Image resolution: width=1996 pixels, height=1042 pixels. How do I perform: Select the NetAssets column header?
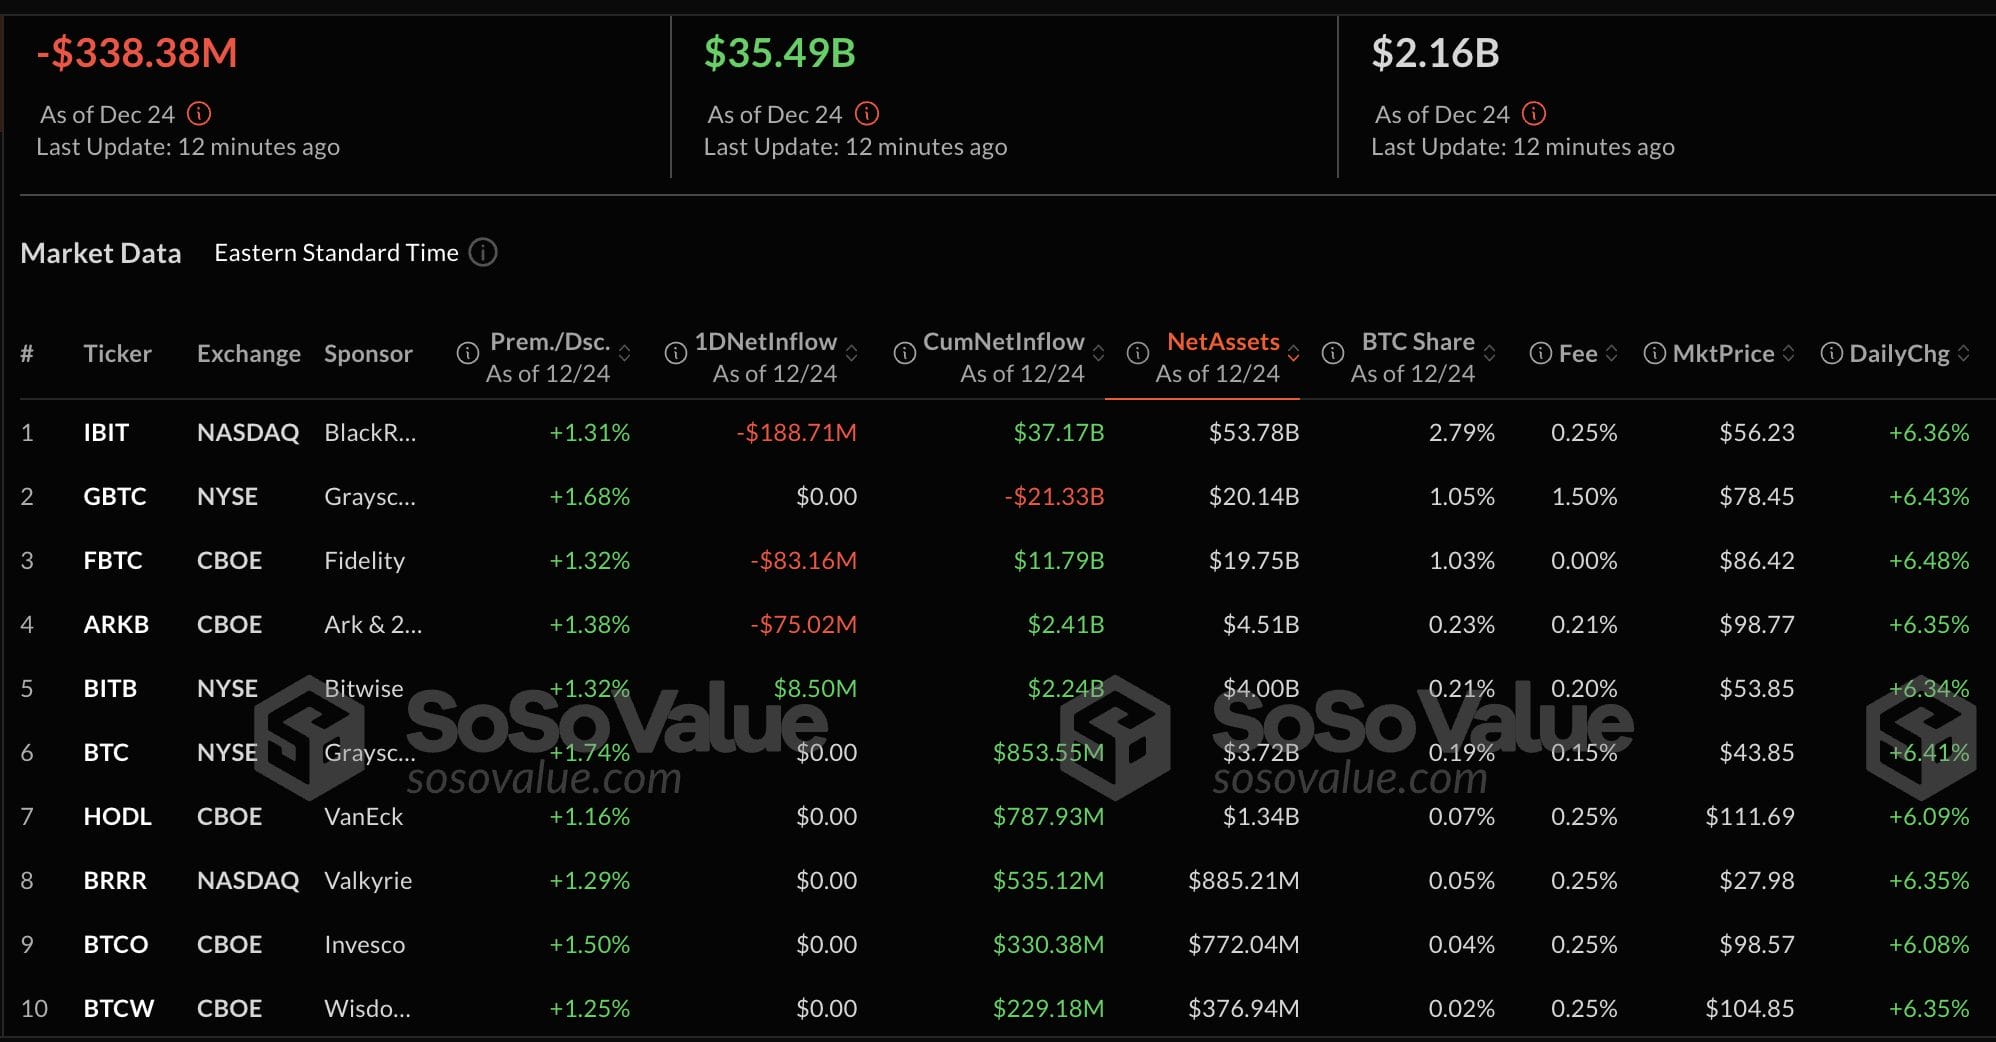[1223, 342]
